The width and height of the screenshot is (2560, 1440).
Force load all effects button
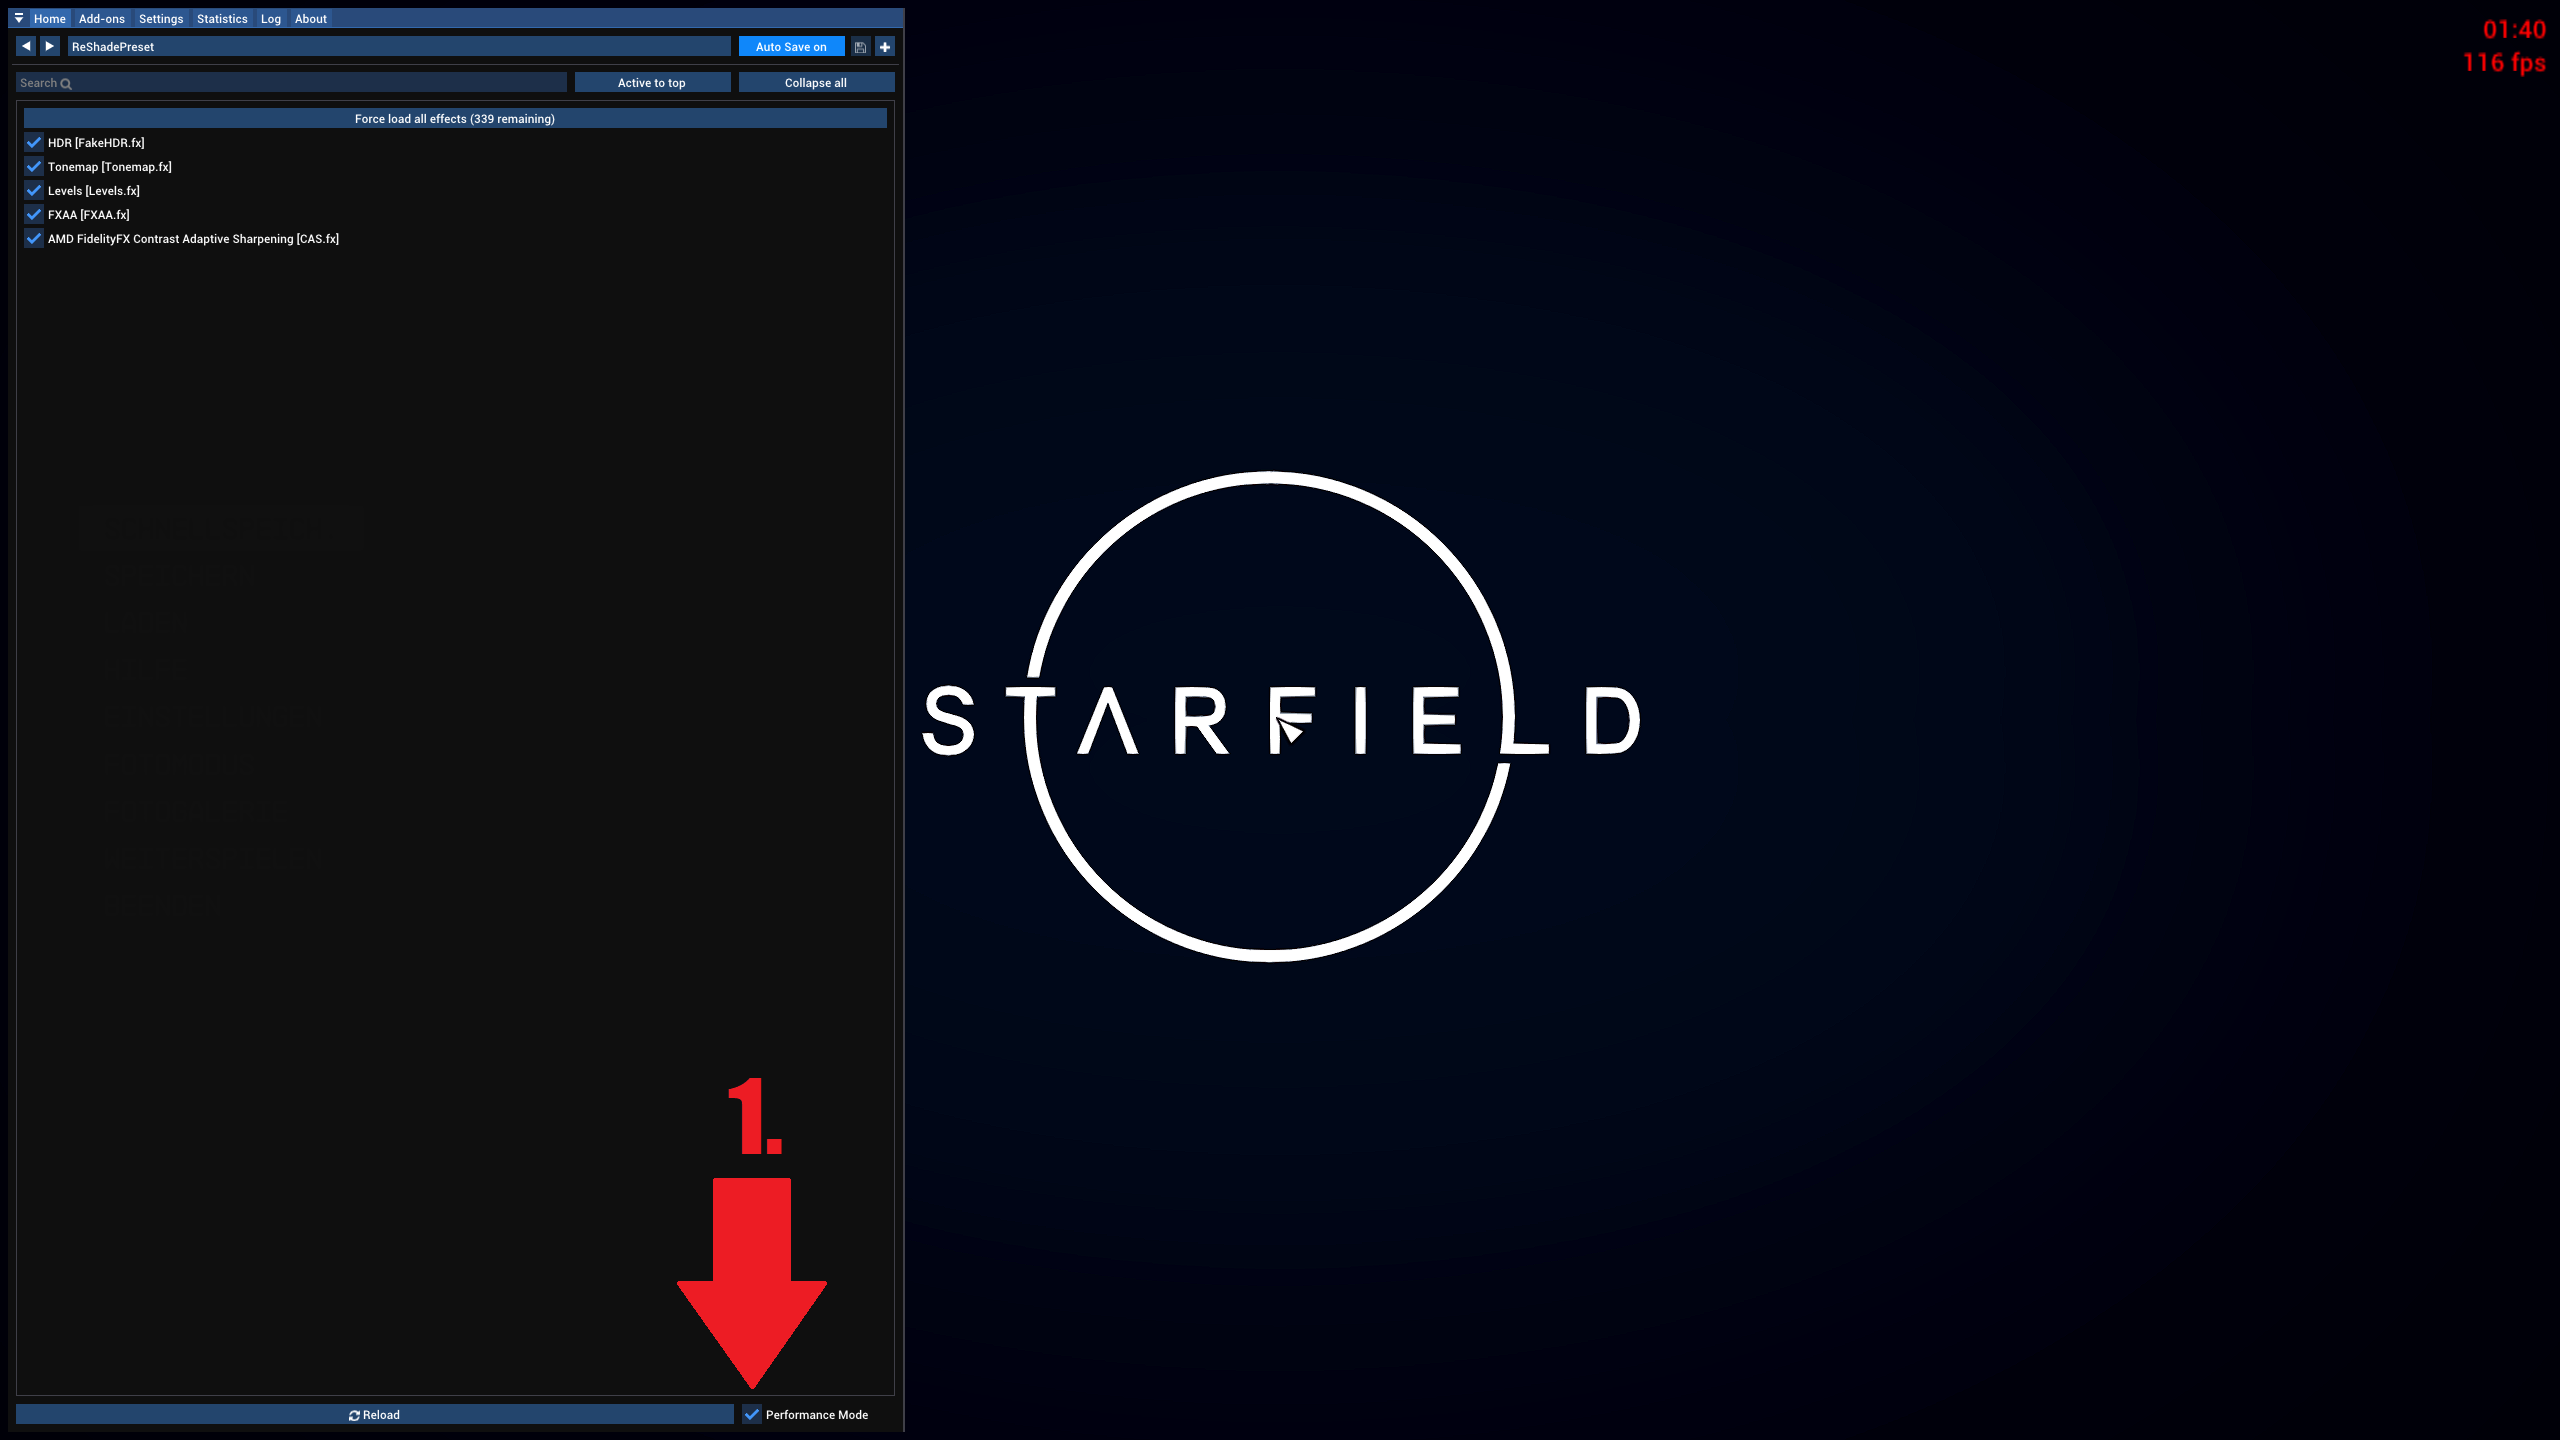click(x=454, y=118)
